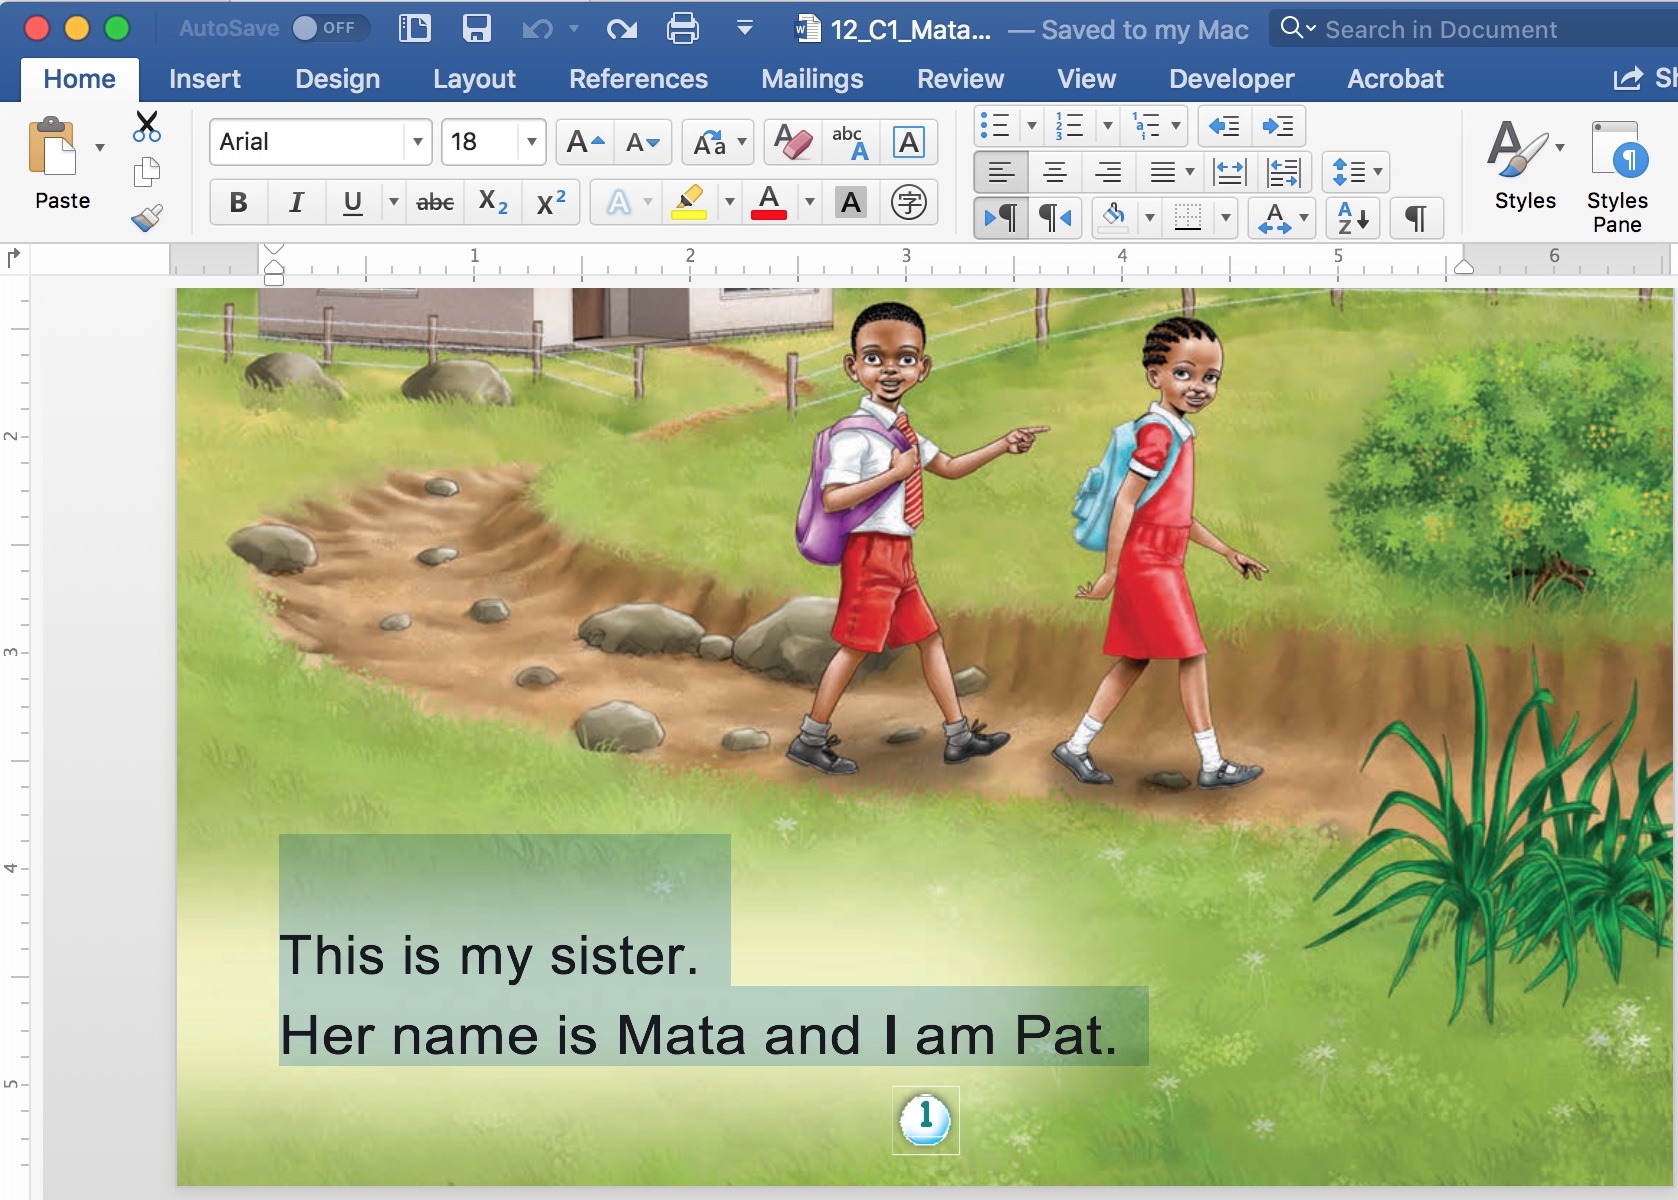The height and width of the screenshot is (1200, 1678).
Task: Click the sidebar layout icon in title bar
Action: click(414, 28)
